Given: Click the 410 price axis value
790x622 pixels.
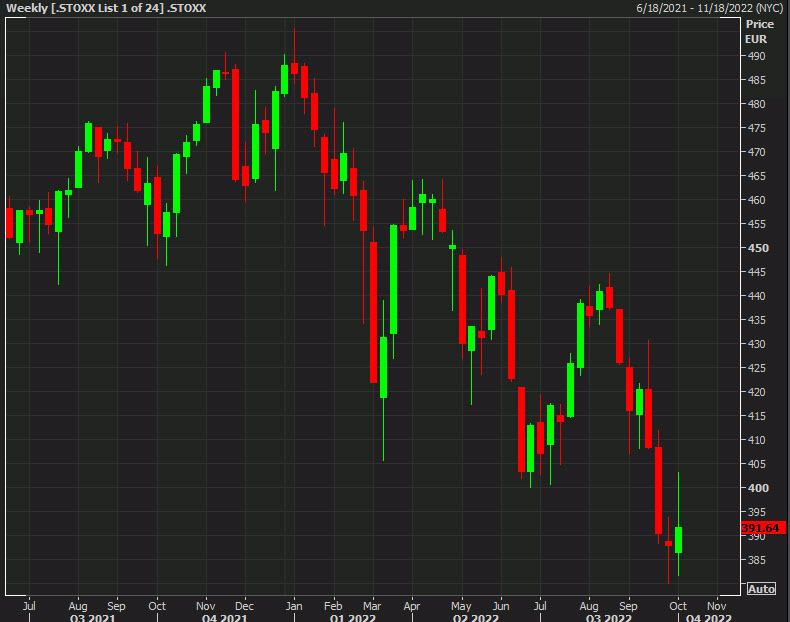Looking at the screenshot, I should point(756,440).
